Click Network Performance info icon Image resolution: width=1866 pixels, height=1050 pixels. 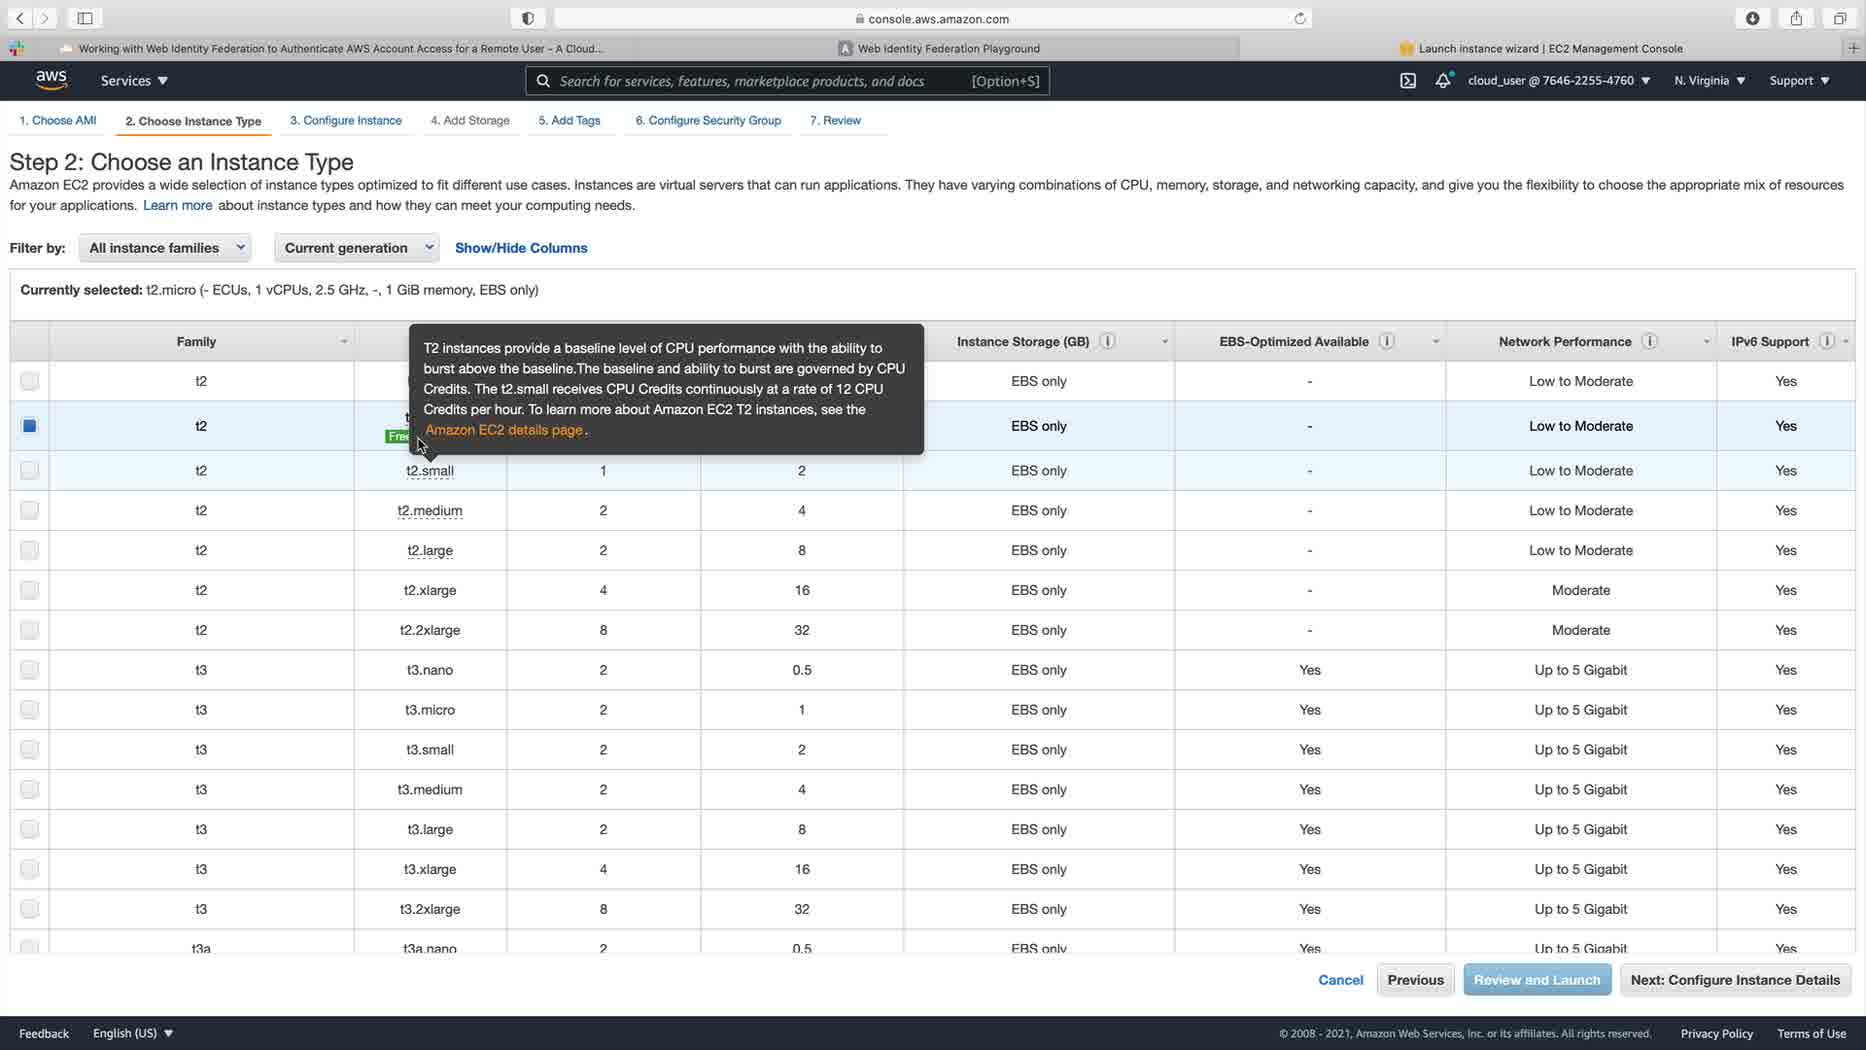click(1649, 342)
